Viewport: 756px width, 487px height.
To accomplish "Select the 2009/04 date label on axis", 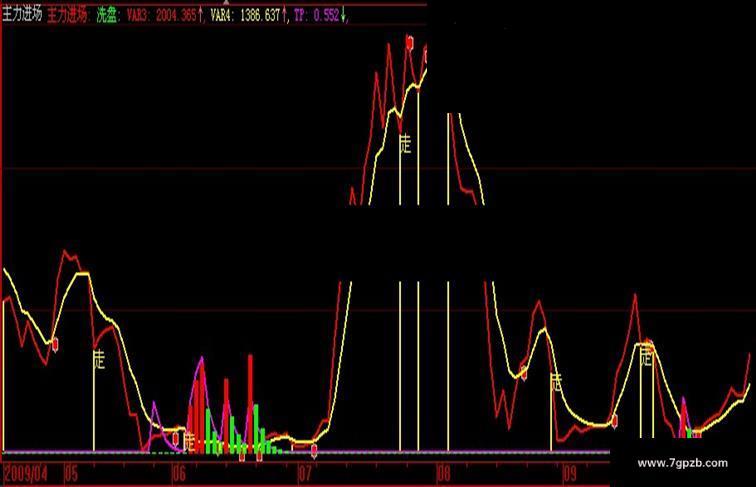I will [26, 474].
